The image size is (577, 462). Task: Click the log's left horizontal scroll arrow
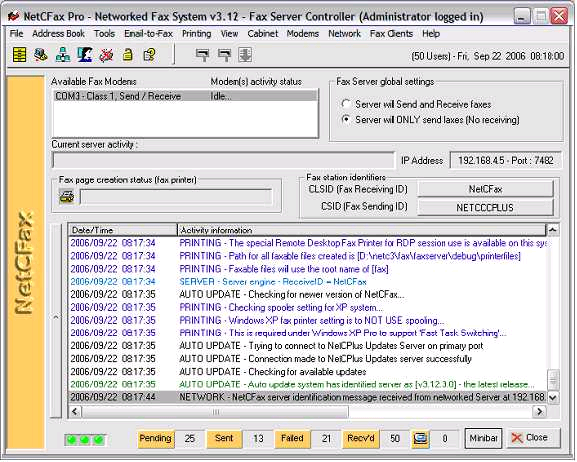click(x=75, y=411)
